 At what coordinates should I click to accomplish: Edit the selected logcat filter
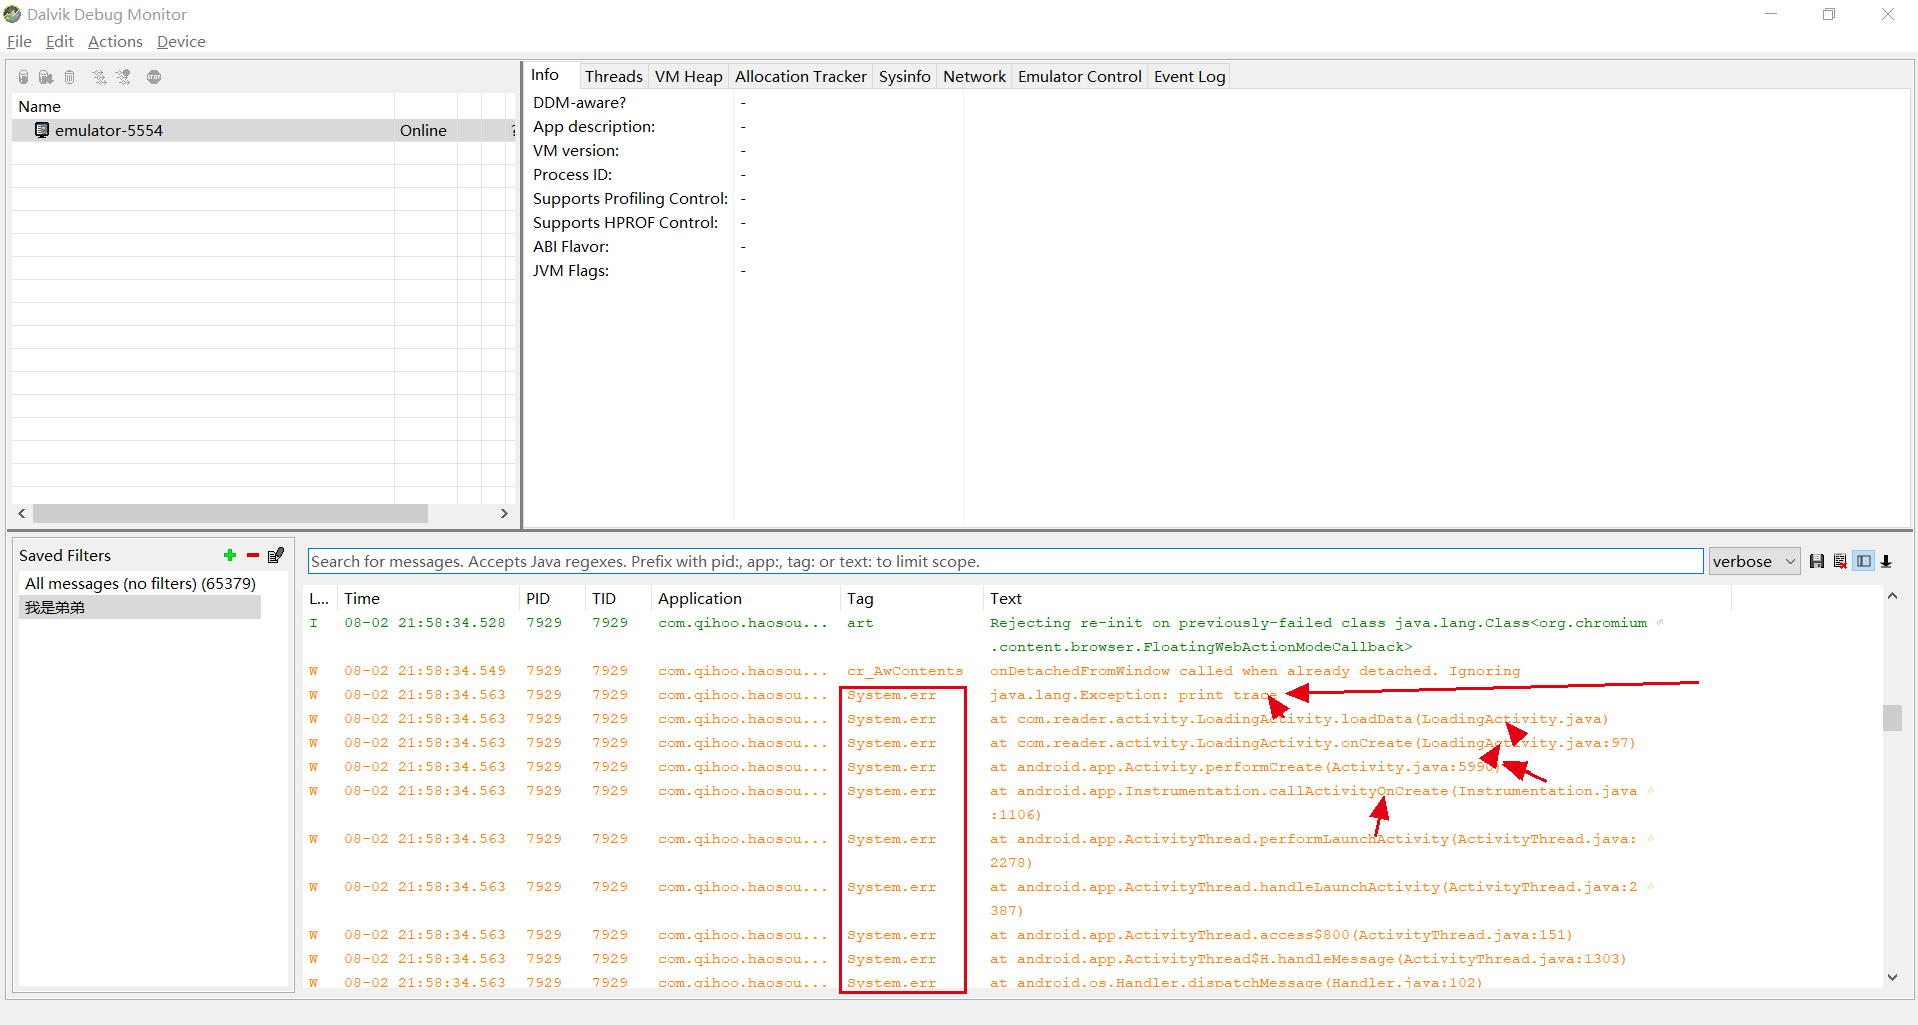pyautogui.click(x=276, y=556)
